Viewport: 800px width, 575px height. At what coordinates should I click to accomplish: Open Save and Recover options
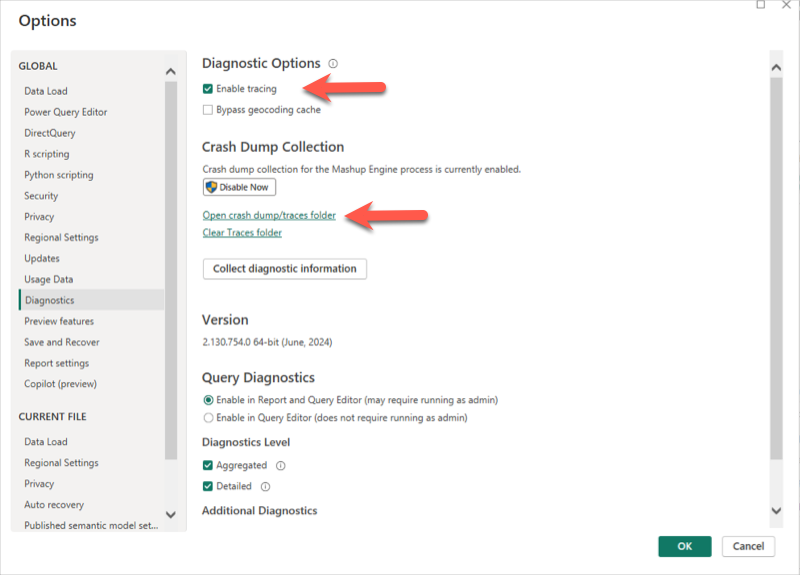[62, 342]
